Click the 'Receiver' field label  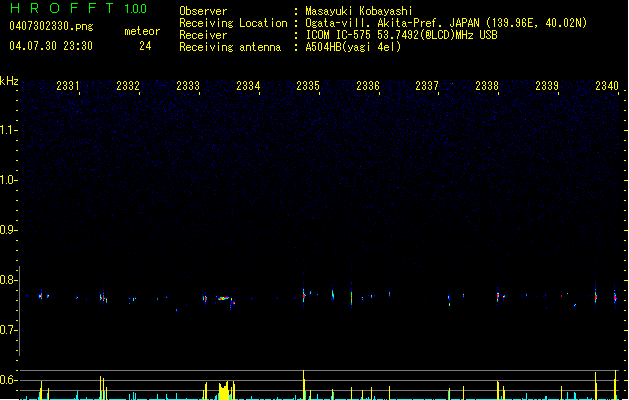click(203, 35)
